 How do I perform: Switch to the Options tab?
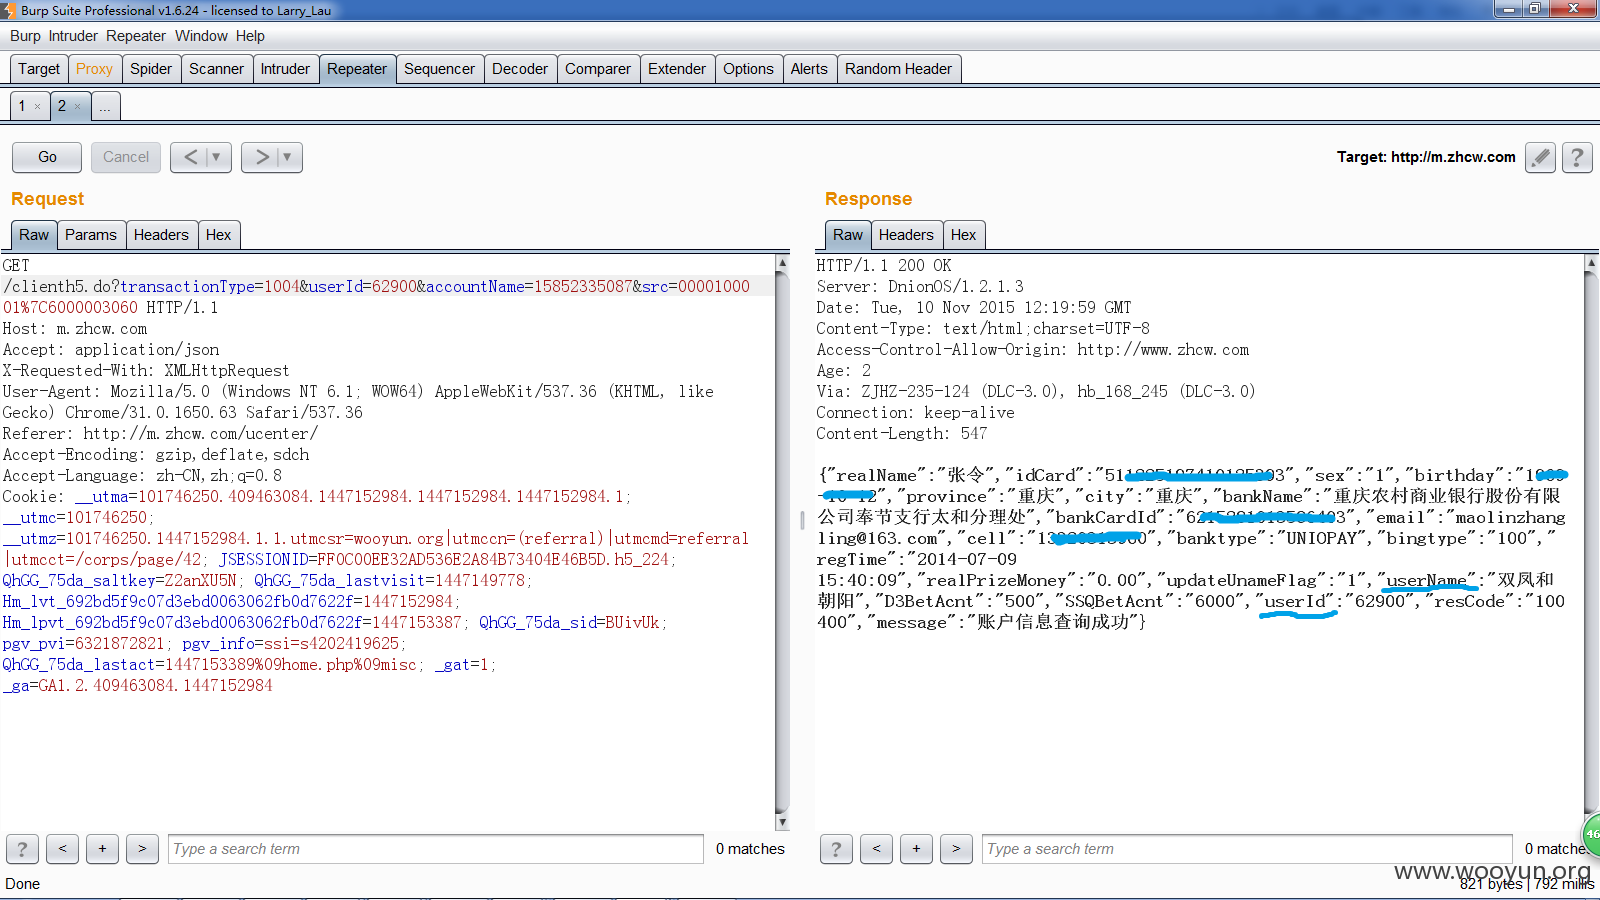click(x=748, y=69)
